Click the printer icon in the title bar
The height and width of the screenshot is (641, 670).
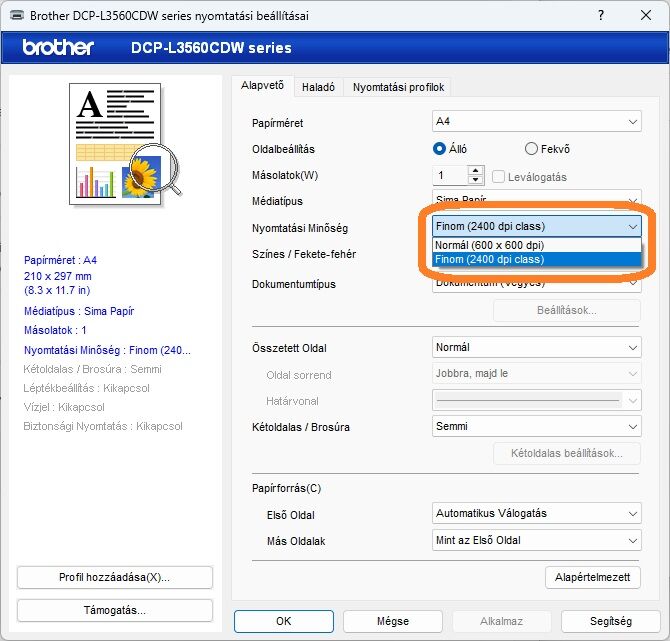pyautogui.click(x=17, y=16)
